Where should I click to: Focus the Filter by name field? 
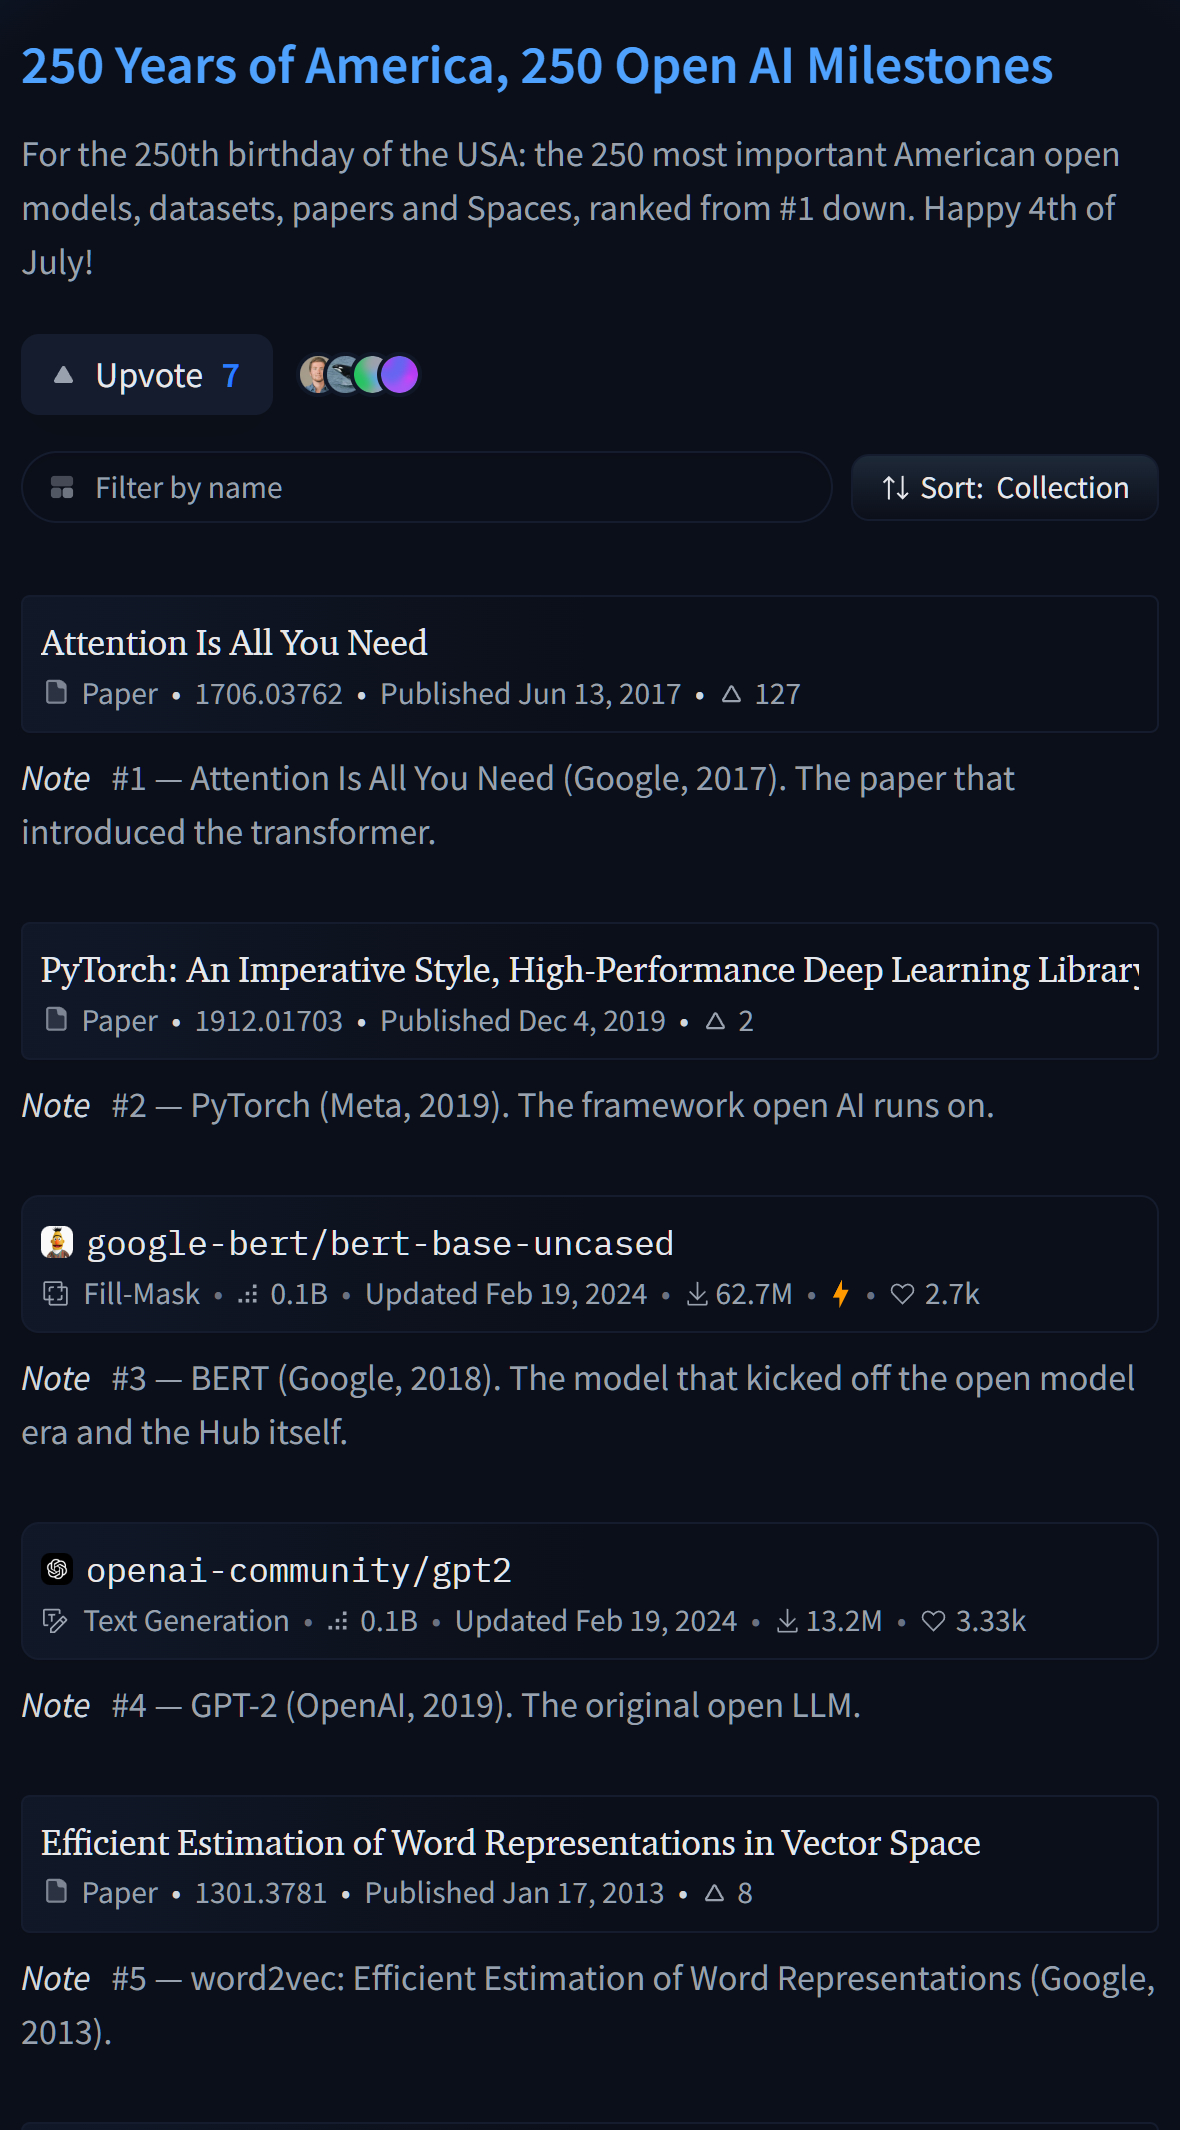(427, 487)
